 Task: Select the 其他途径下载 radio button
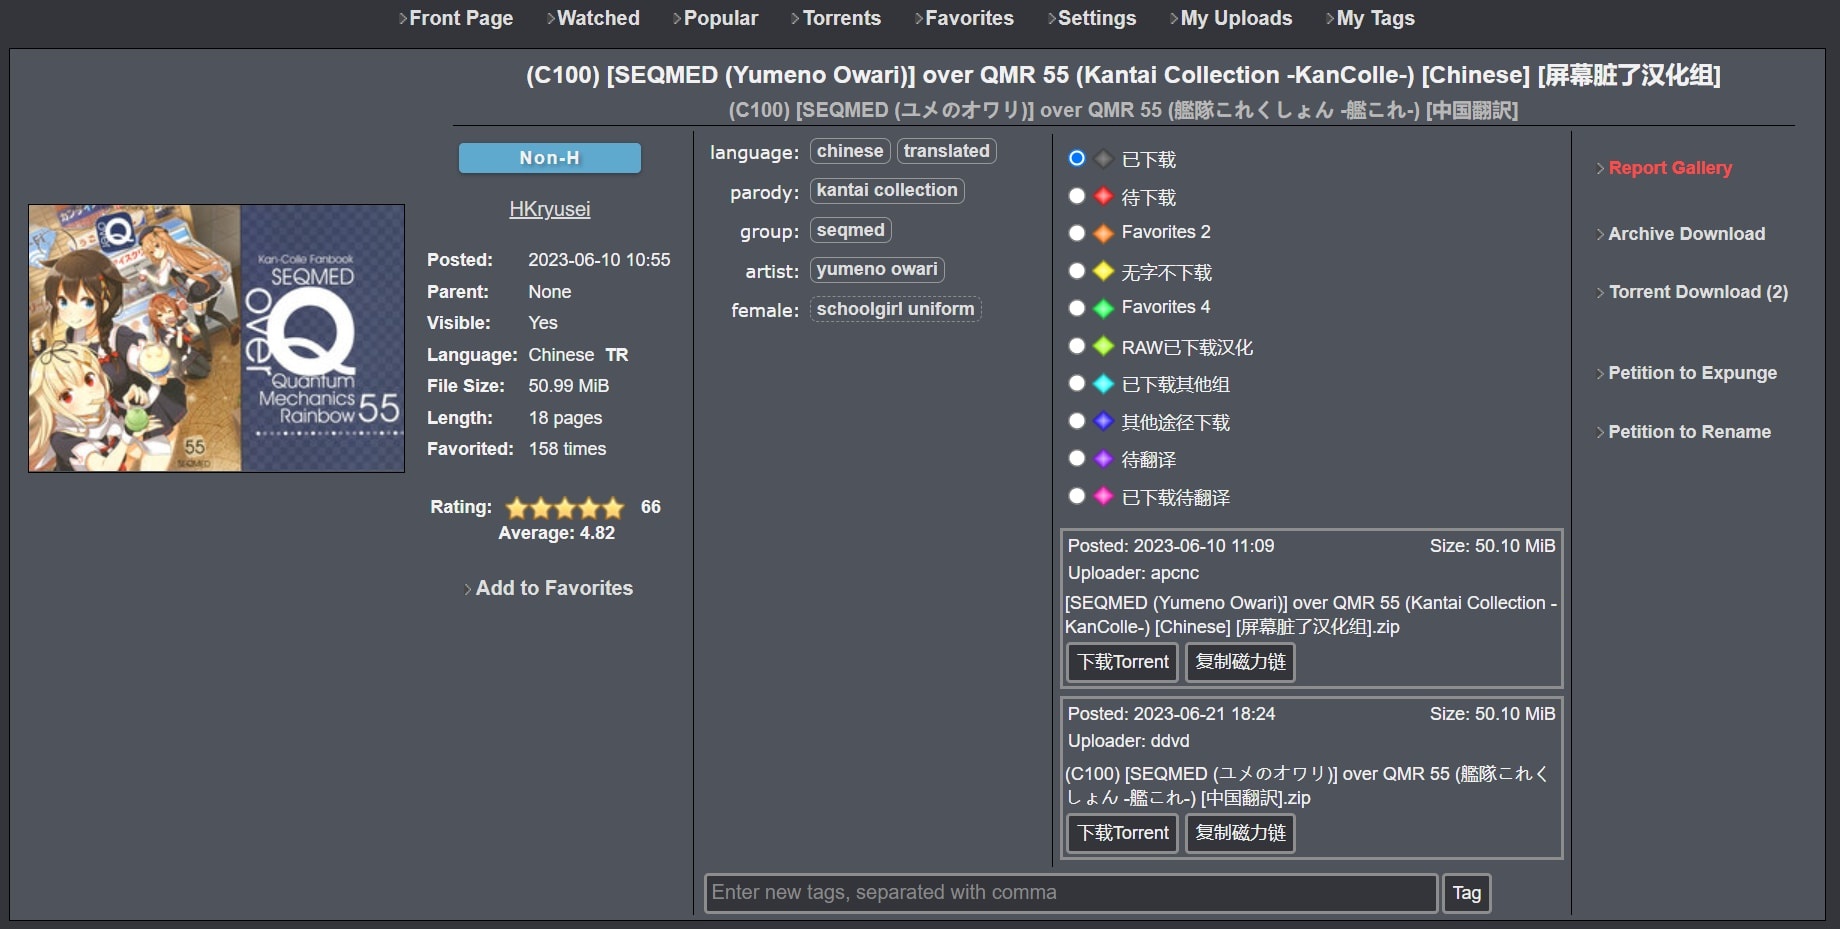(x=1077, y=421)
